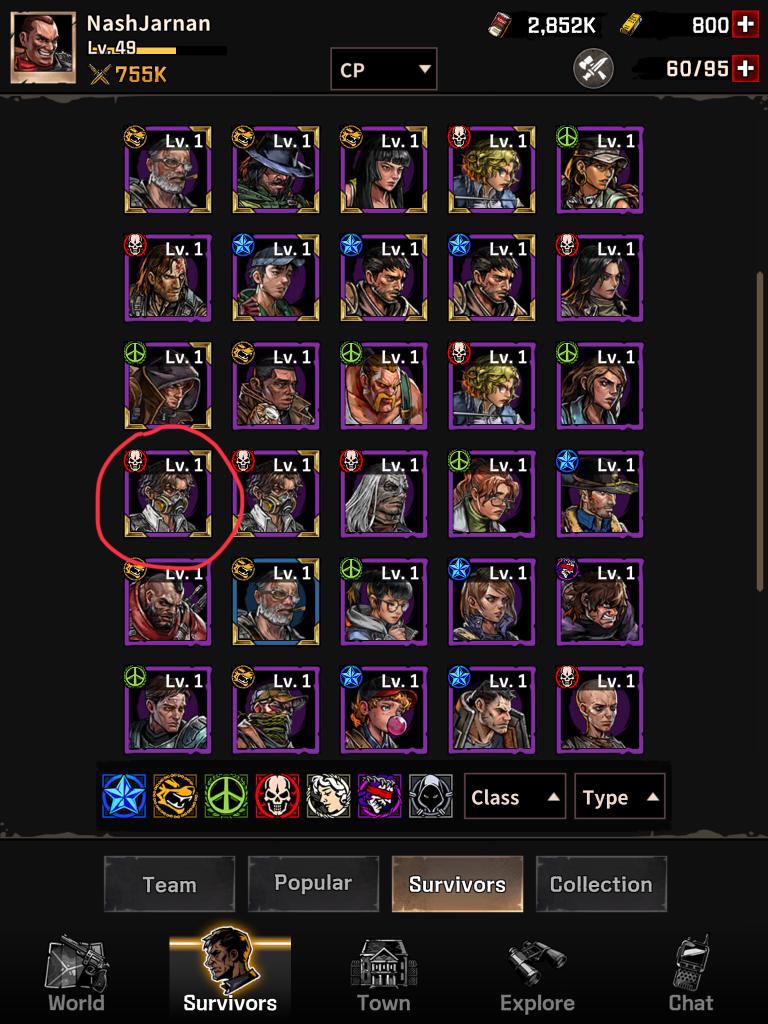768x1024 pixels.
Task: Open Town building icon
Action: 383,975
